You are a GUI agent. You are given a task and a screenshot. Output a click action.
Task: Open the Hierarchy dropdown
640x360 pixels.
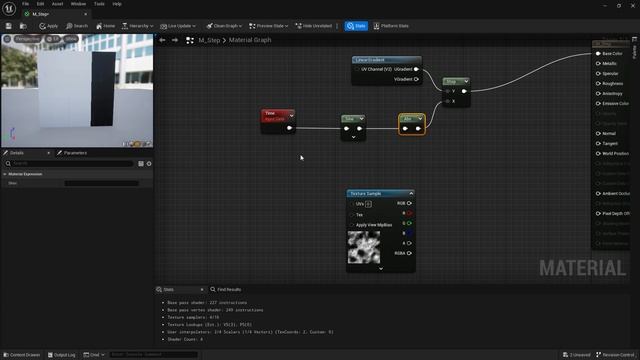click(x=138, y=26)
